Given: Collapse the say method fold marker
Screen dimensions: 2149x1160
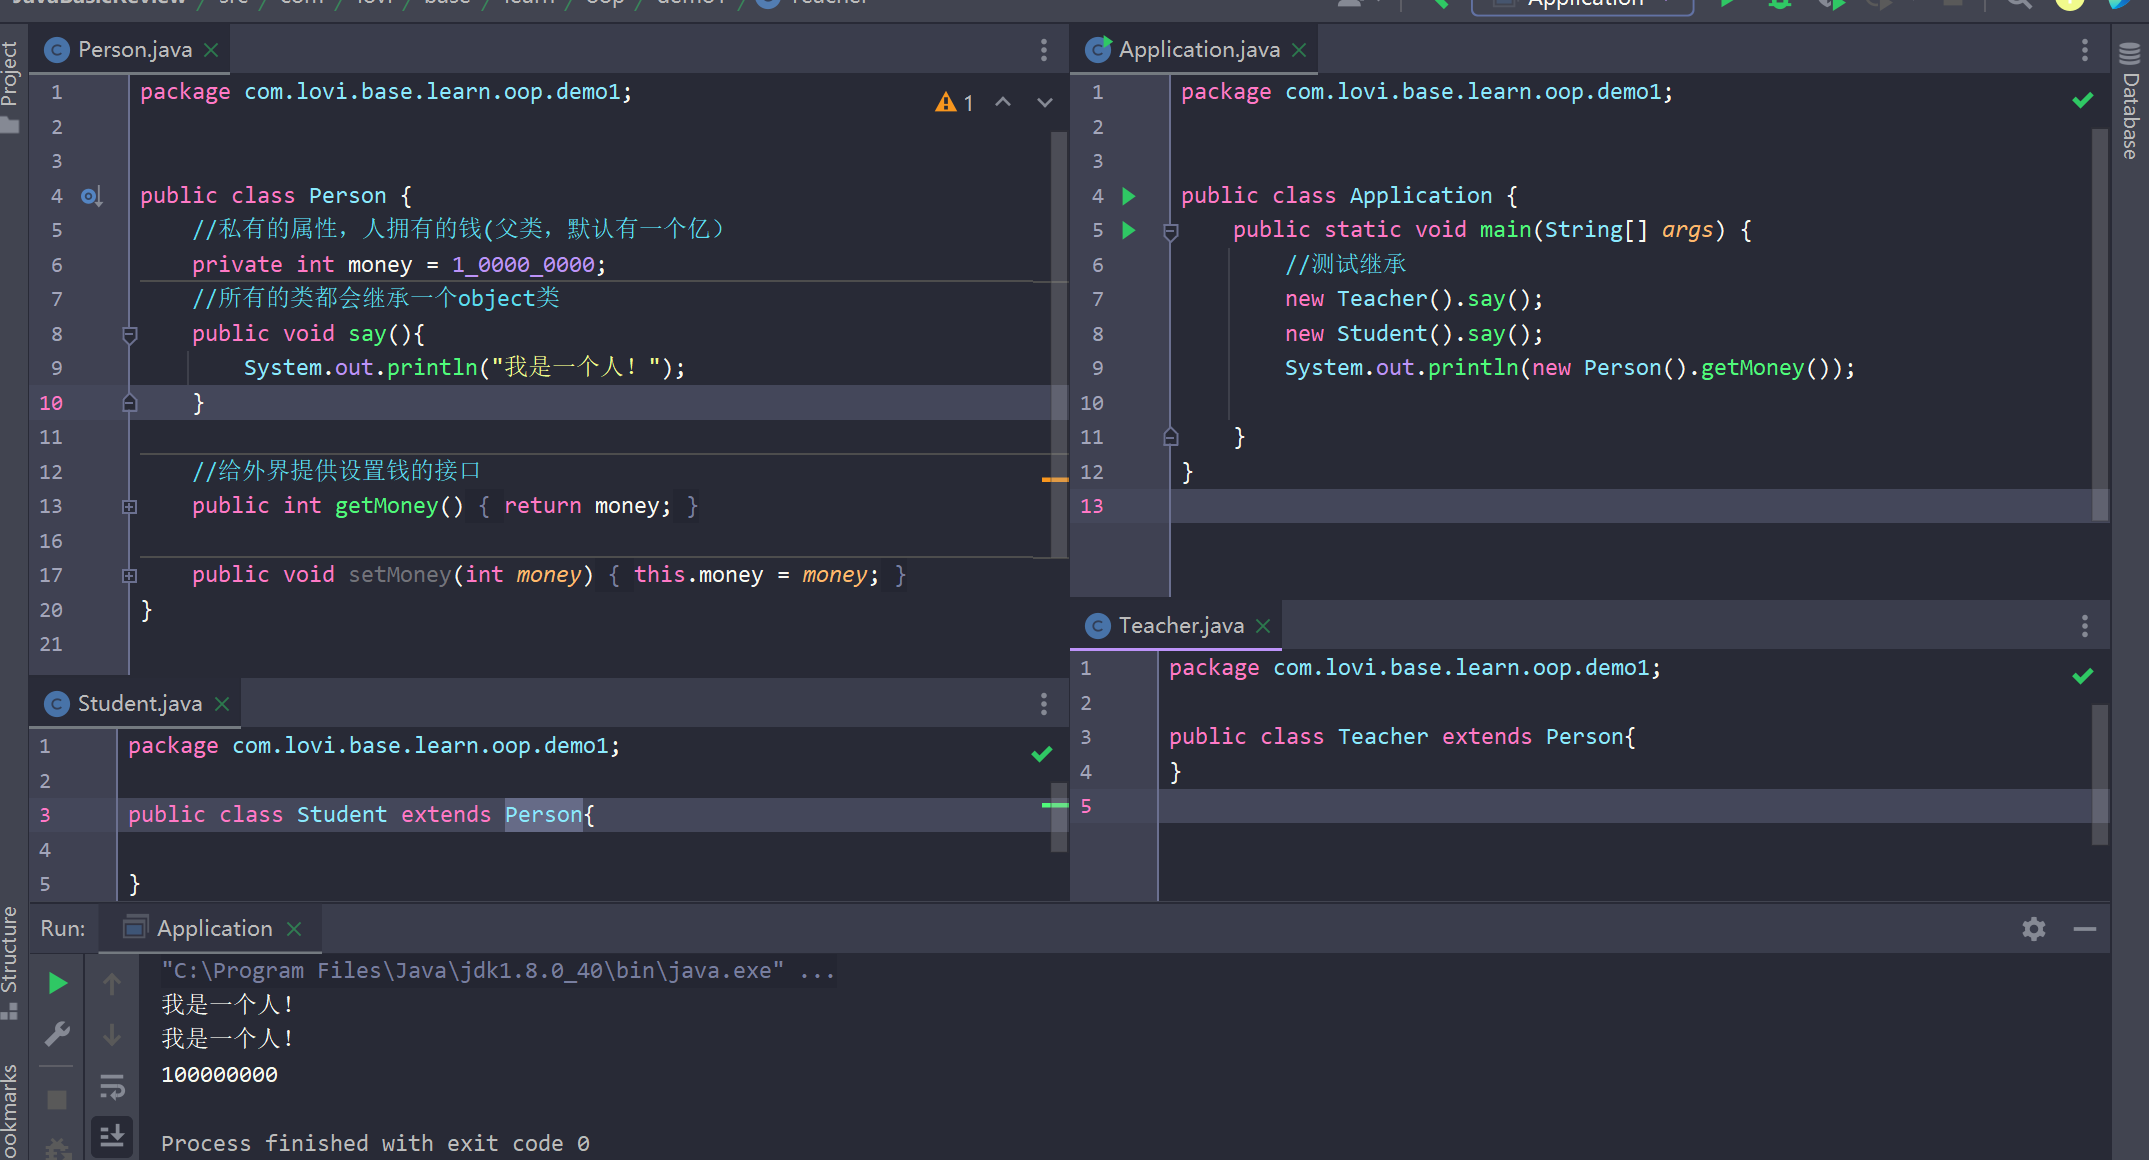Looking at the screenshot, I should (129, 334).
